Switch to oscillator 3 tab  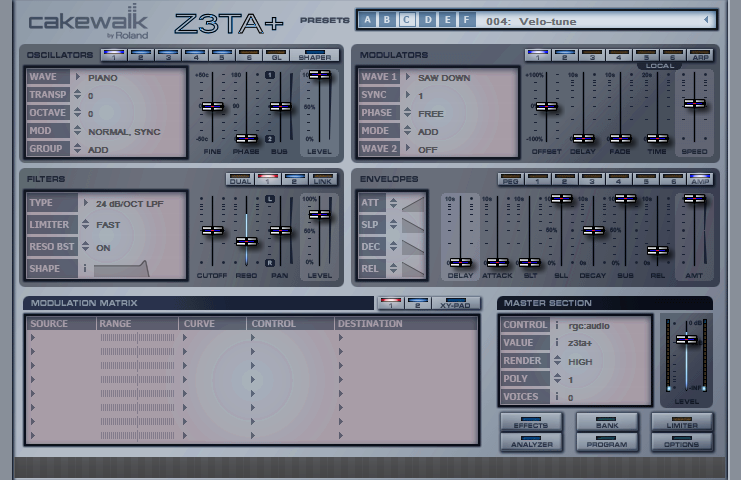click(168, 55)
